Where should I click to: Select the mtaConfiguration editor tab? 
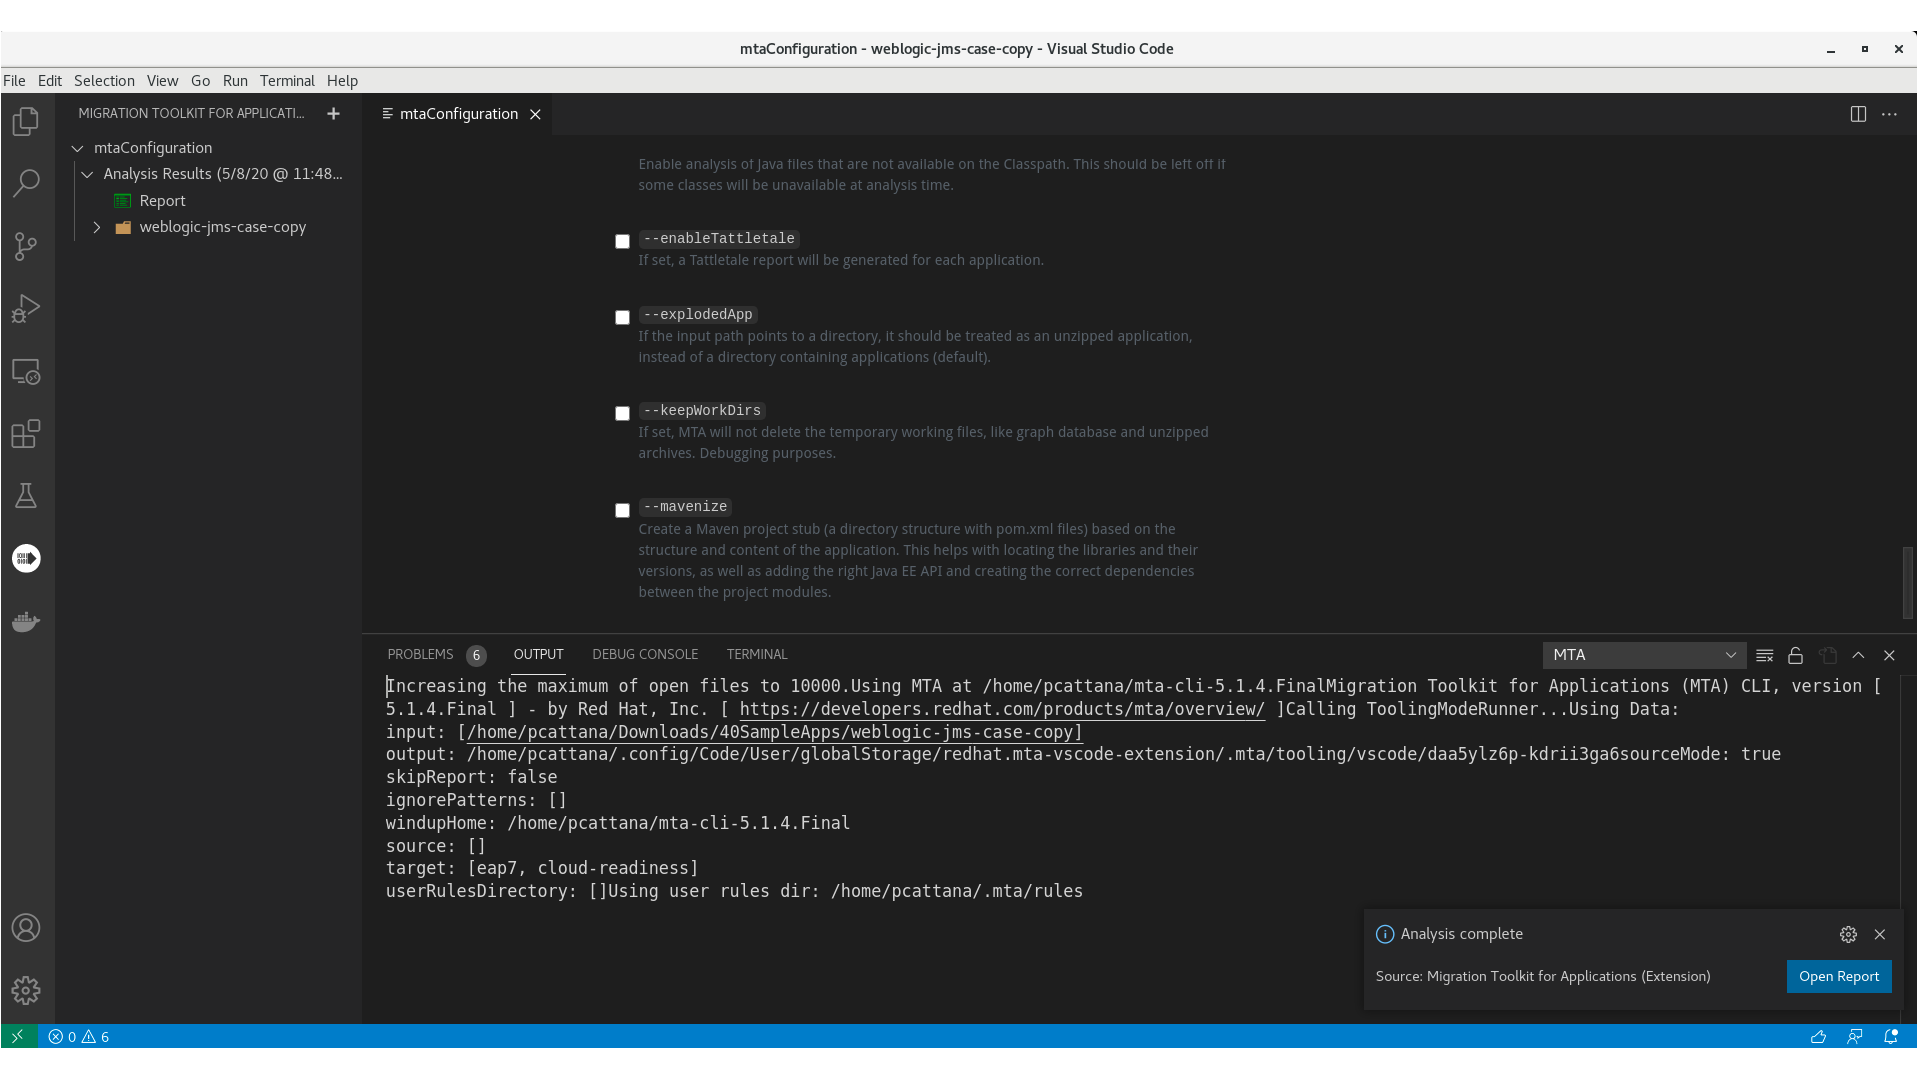(459, 114)
